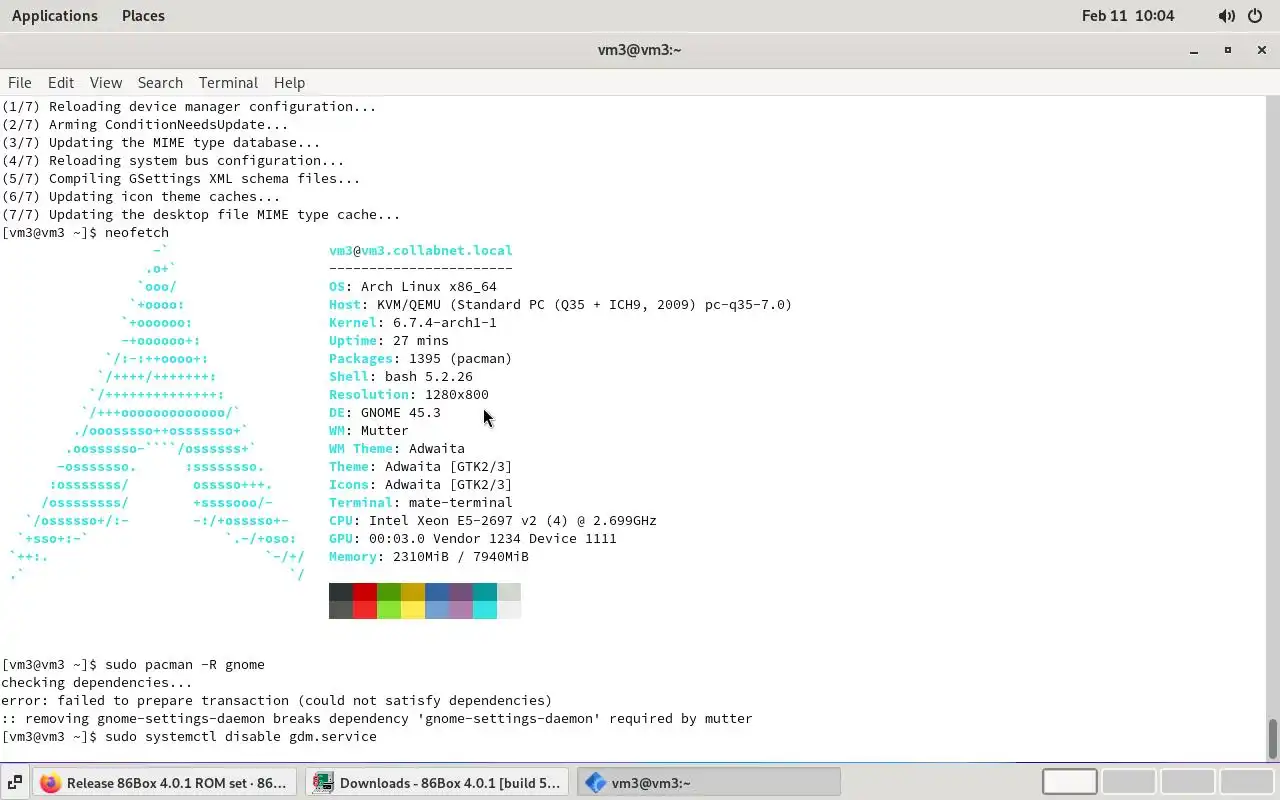Image resolution: width=1280 pixels, height=800 pixels.
Task: Open the Terminal menu
Action: (x=228, y=83)
